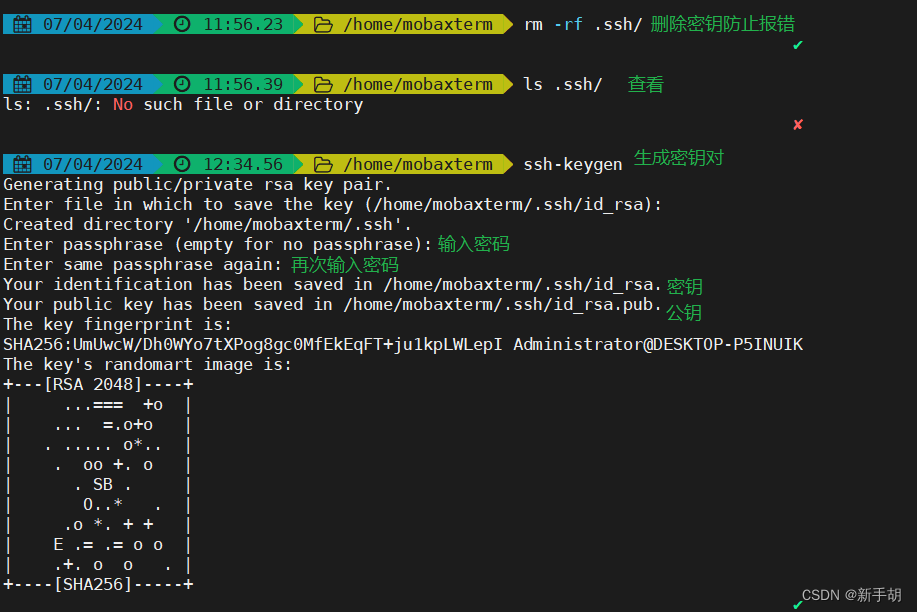
Task: Click the /home/mobaxterm path in the 11:56.39 prompt
Action: point(418,84)
